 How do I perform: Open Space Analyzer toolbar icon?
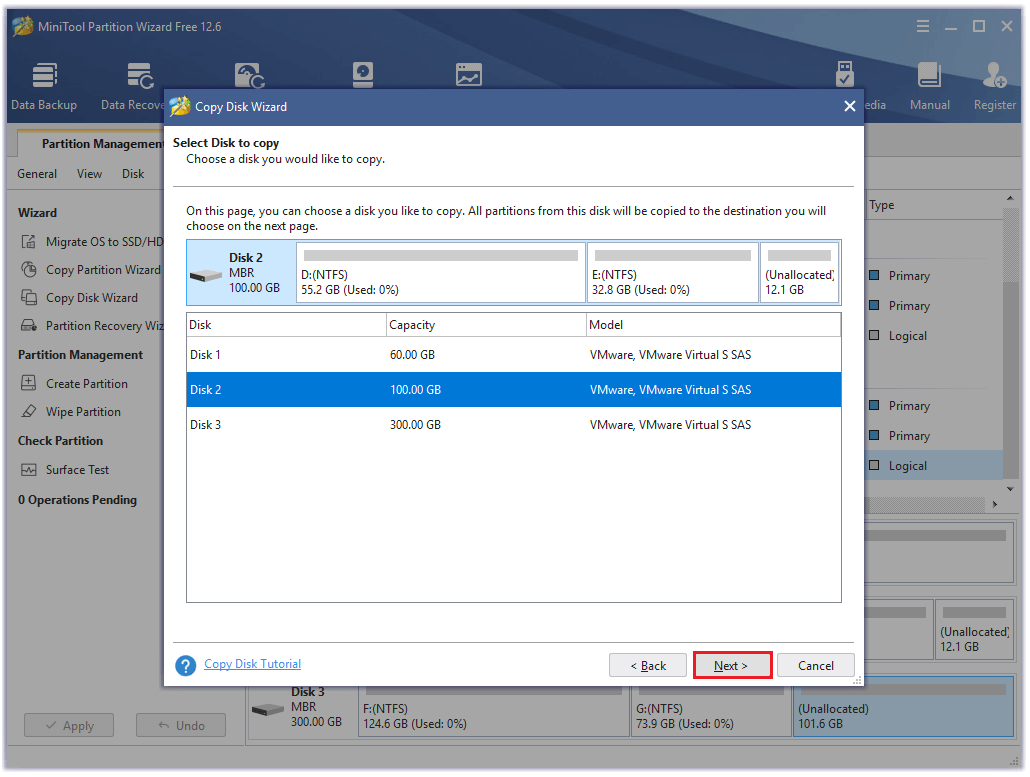[x=469, y=76]
